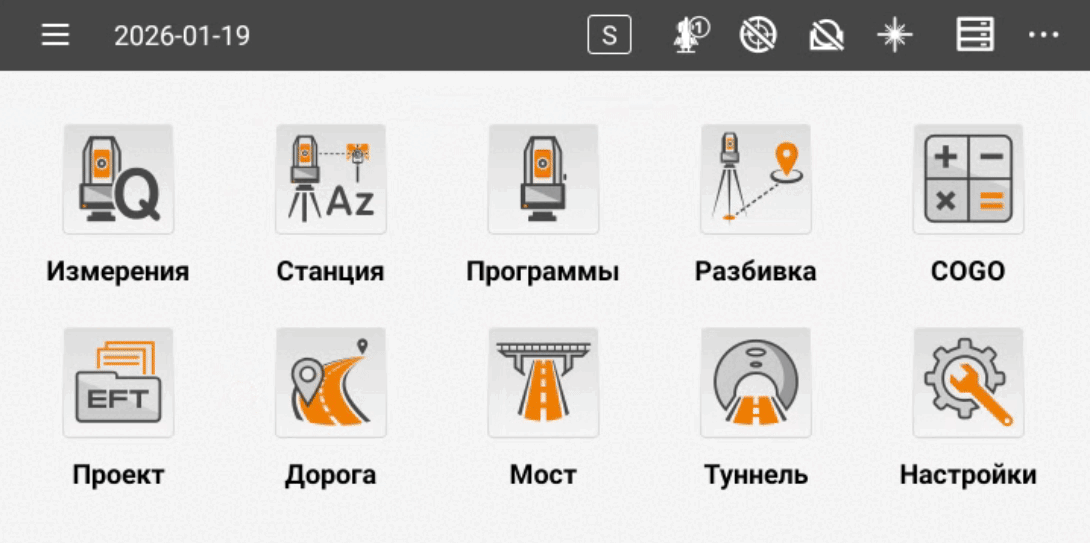Open the prism target icon with number 1

tap(690, 35)
